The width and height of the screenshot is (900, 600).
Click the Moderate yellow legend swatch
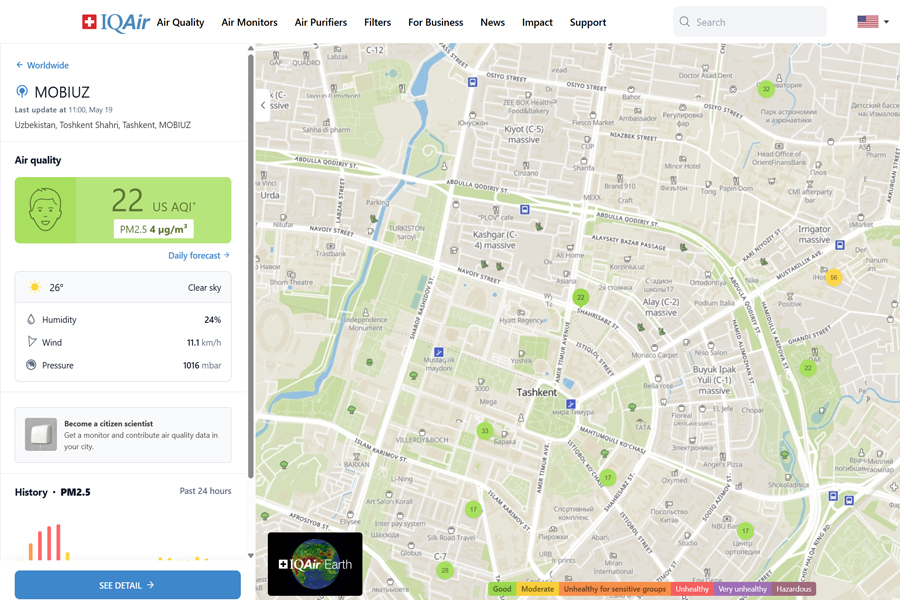(537, 589)
